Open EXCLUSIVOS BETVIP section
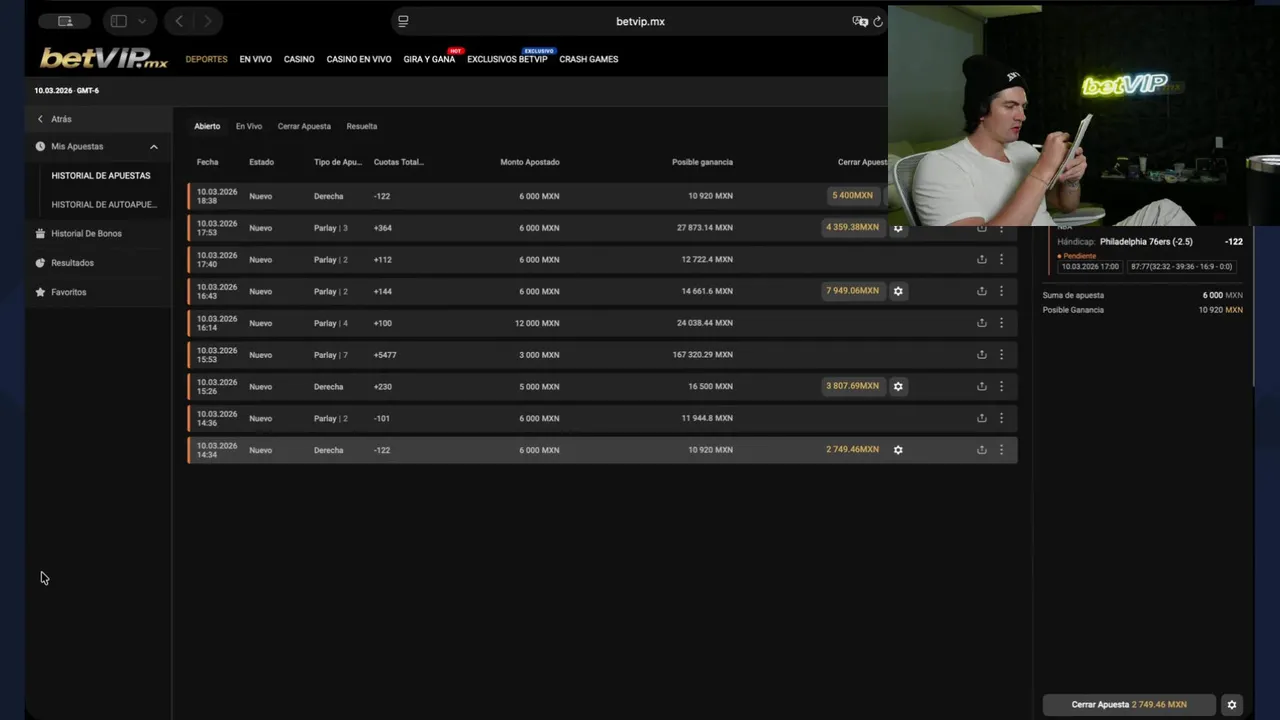The width and height of the screenshot is (1280, 720). [507, 59]
